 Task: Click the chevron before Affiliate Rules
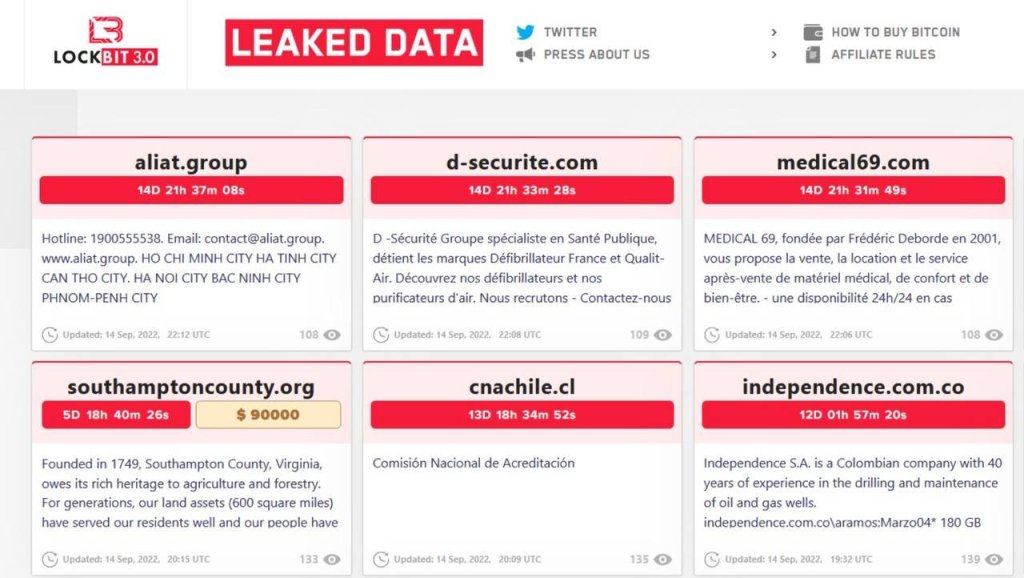[774, 55]
